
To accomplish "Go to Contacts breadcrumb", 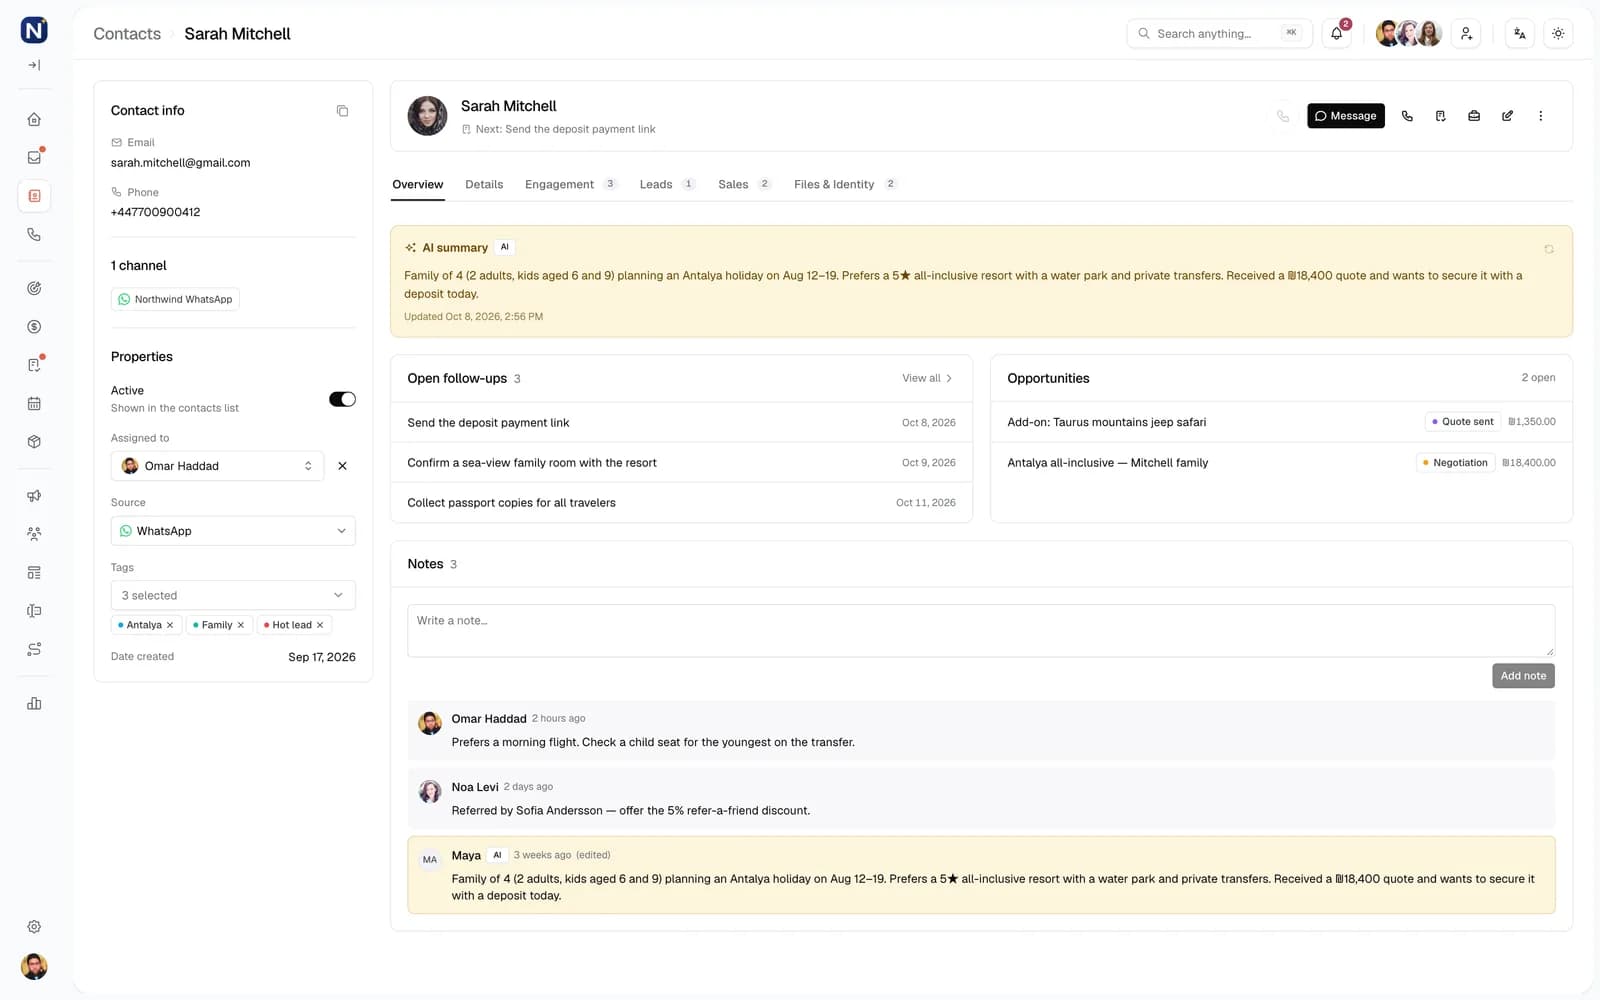I will pos(127,34).
